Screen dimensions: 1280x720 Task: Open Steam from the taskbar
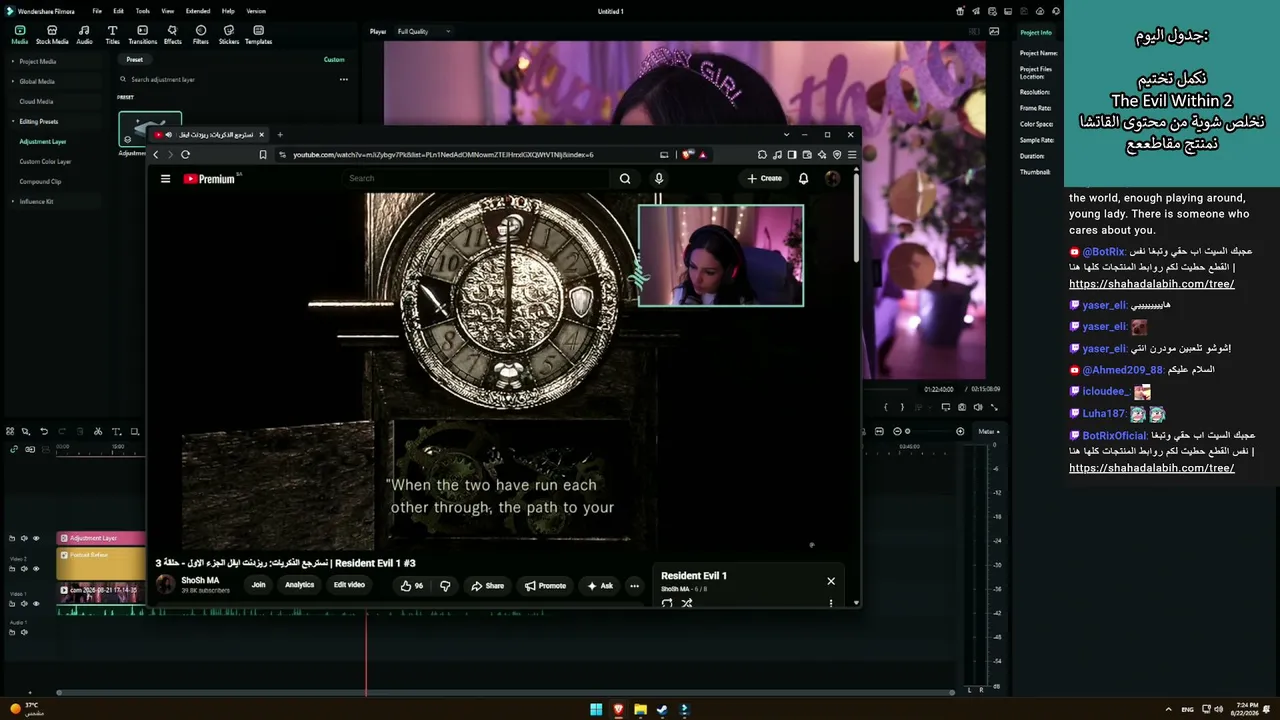pos(662,710)
